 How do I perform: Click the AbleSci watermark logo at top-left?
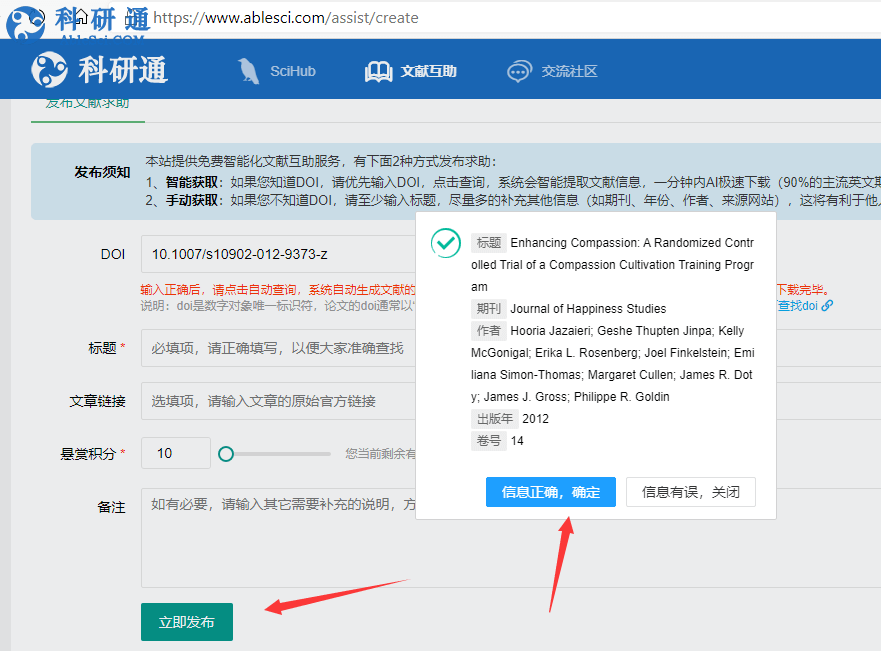click(x=28, y=22)
